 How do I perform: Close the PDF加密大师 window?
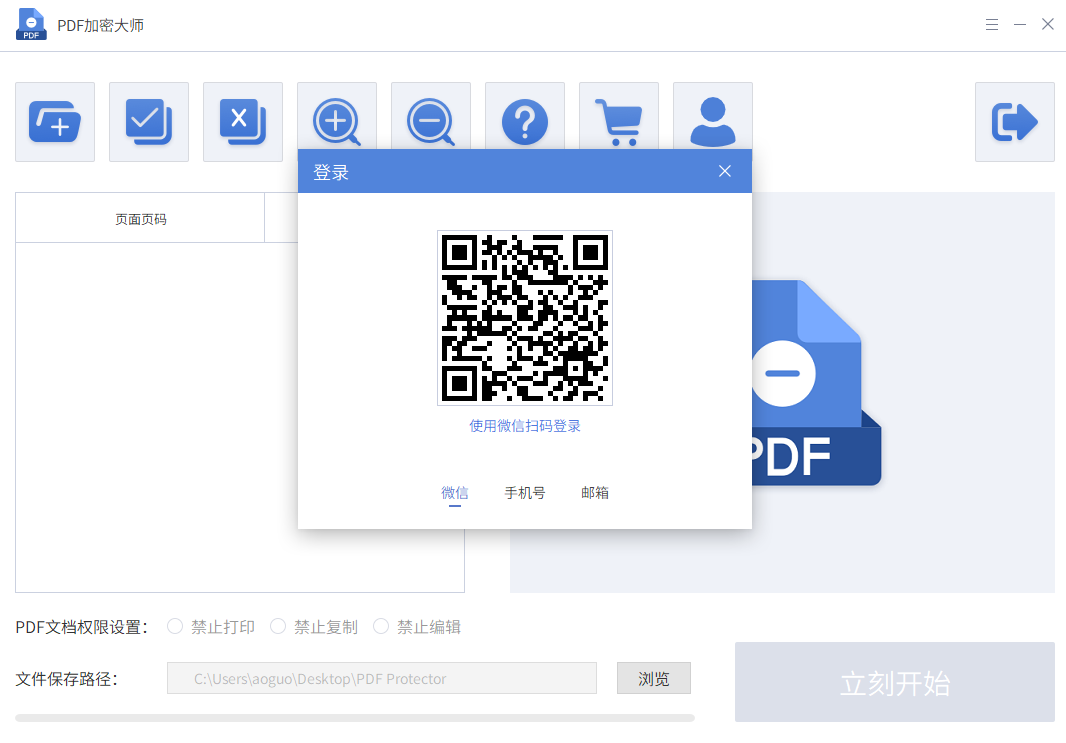1048,24
